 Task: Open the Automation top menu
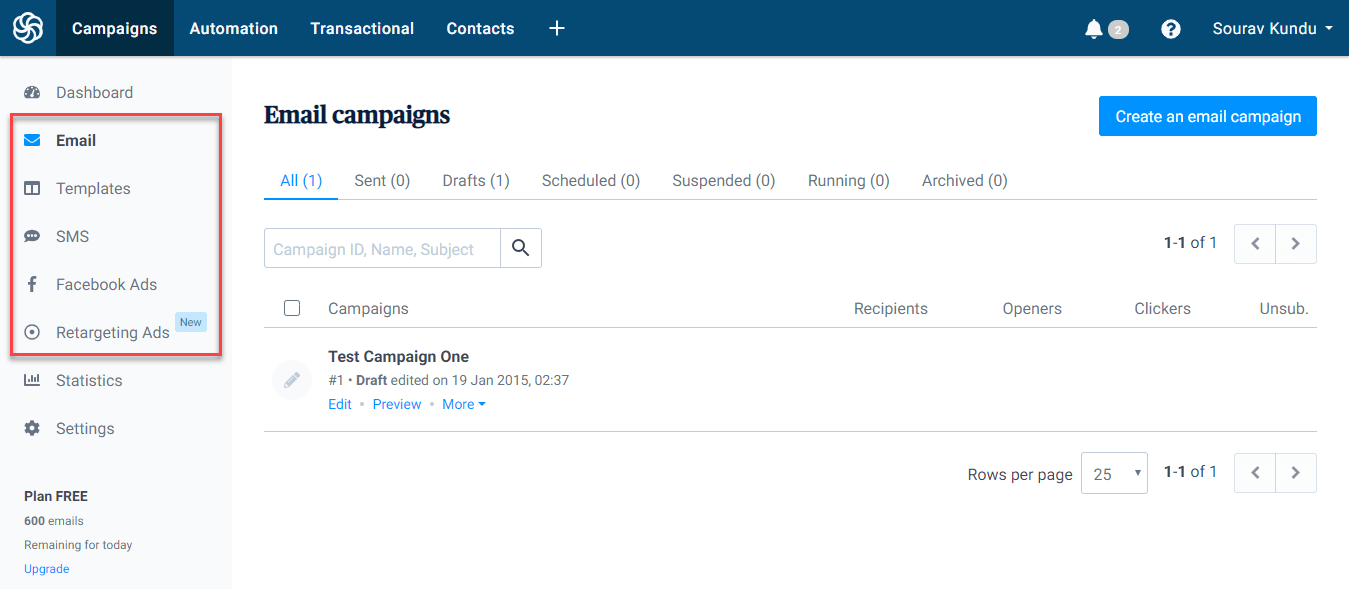tap(234, 28)
